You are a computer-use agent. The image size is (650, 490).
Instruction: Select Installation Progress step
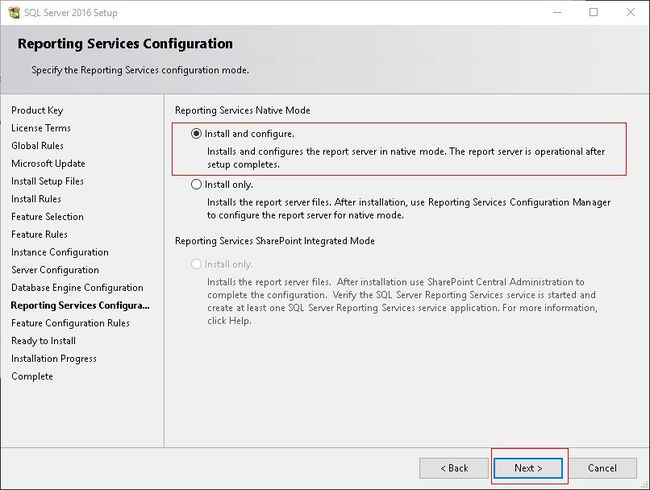click(x=54, y=359)
